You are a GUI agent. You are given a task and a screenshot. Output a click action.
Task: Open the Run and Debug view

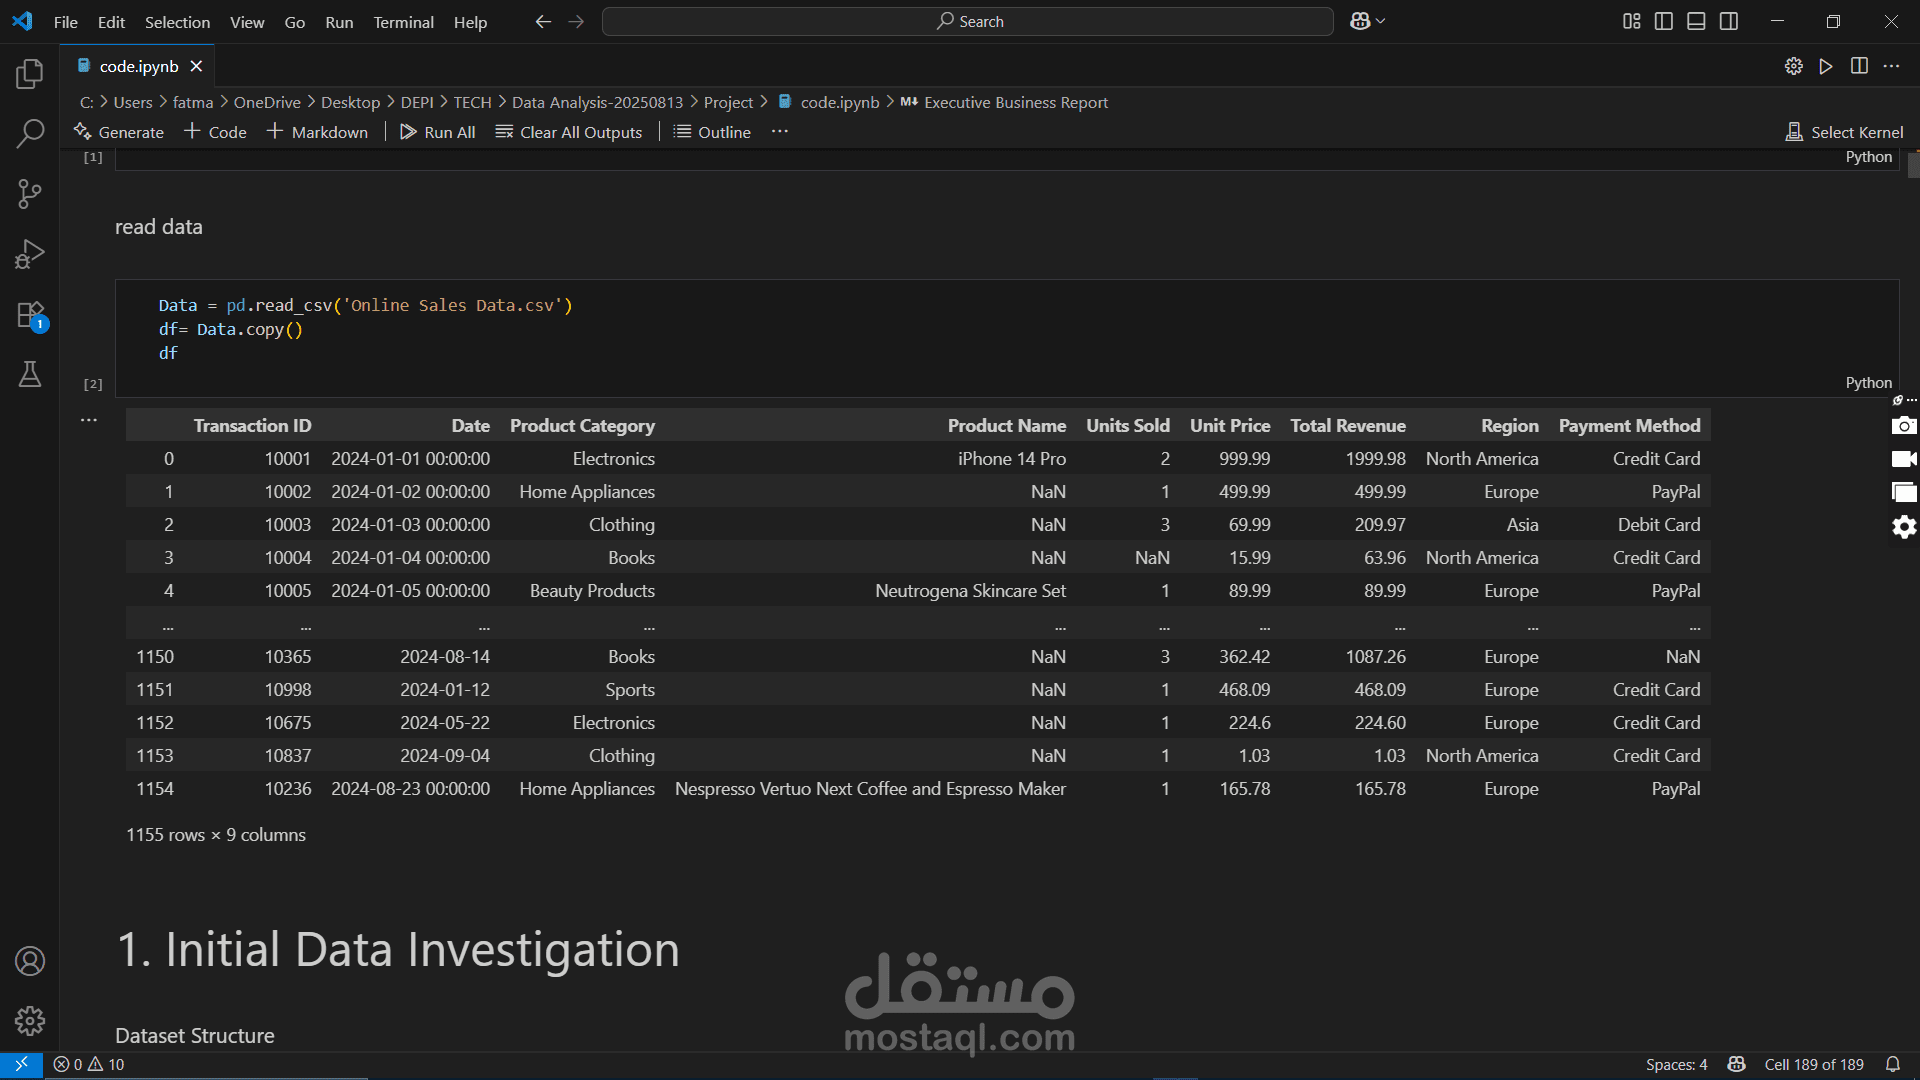(x=30, y=254)
